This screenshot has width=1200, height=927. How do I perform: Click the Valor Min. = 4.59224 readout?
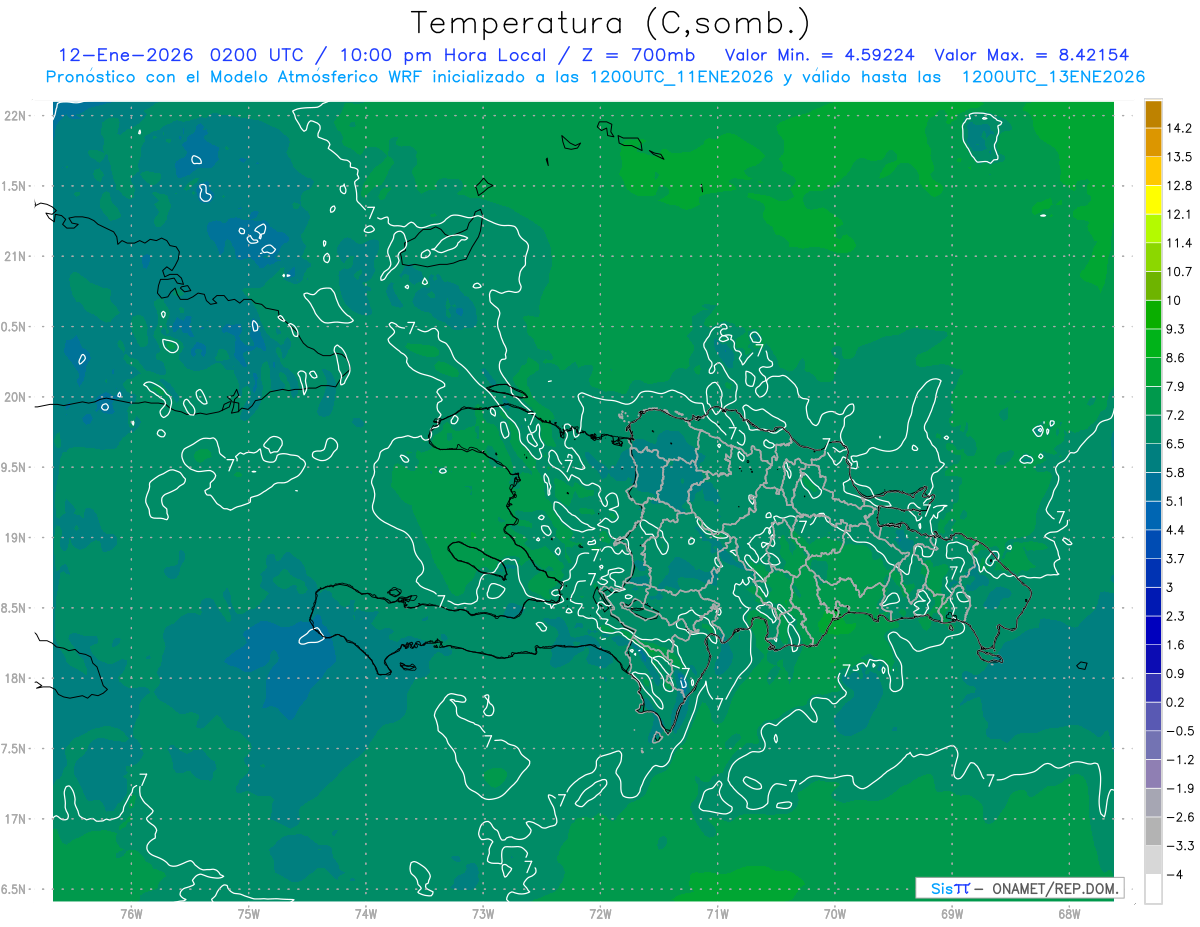tap(820, 54)
